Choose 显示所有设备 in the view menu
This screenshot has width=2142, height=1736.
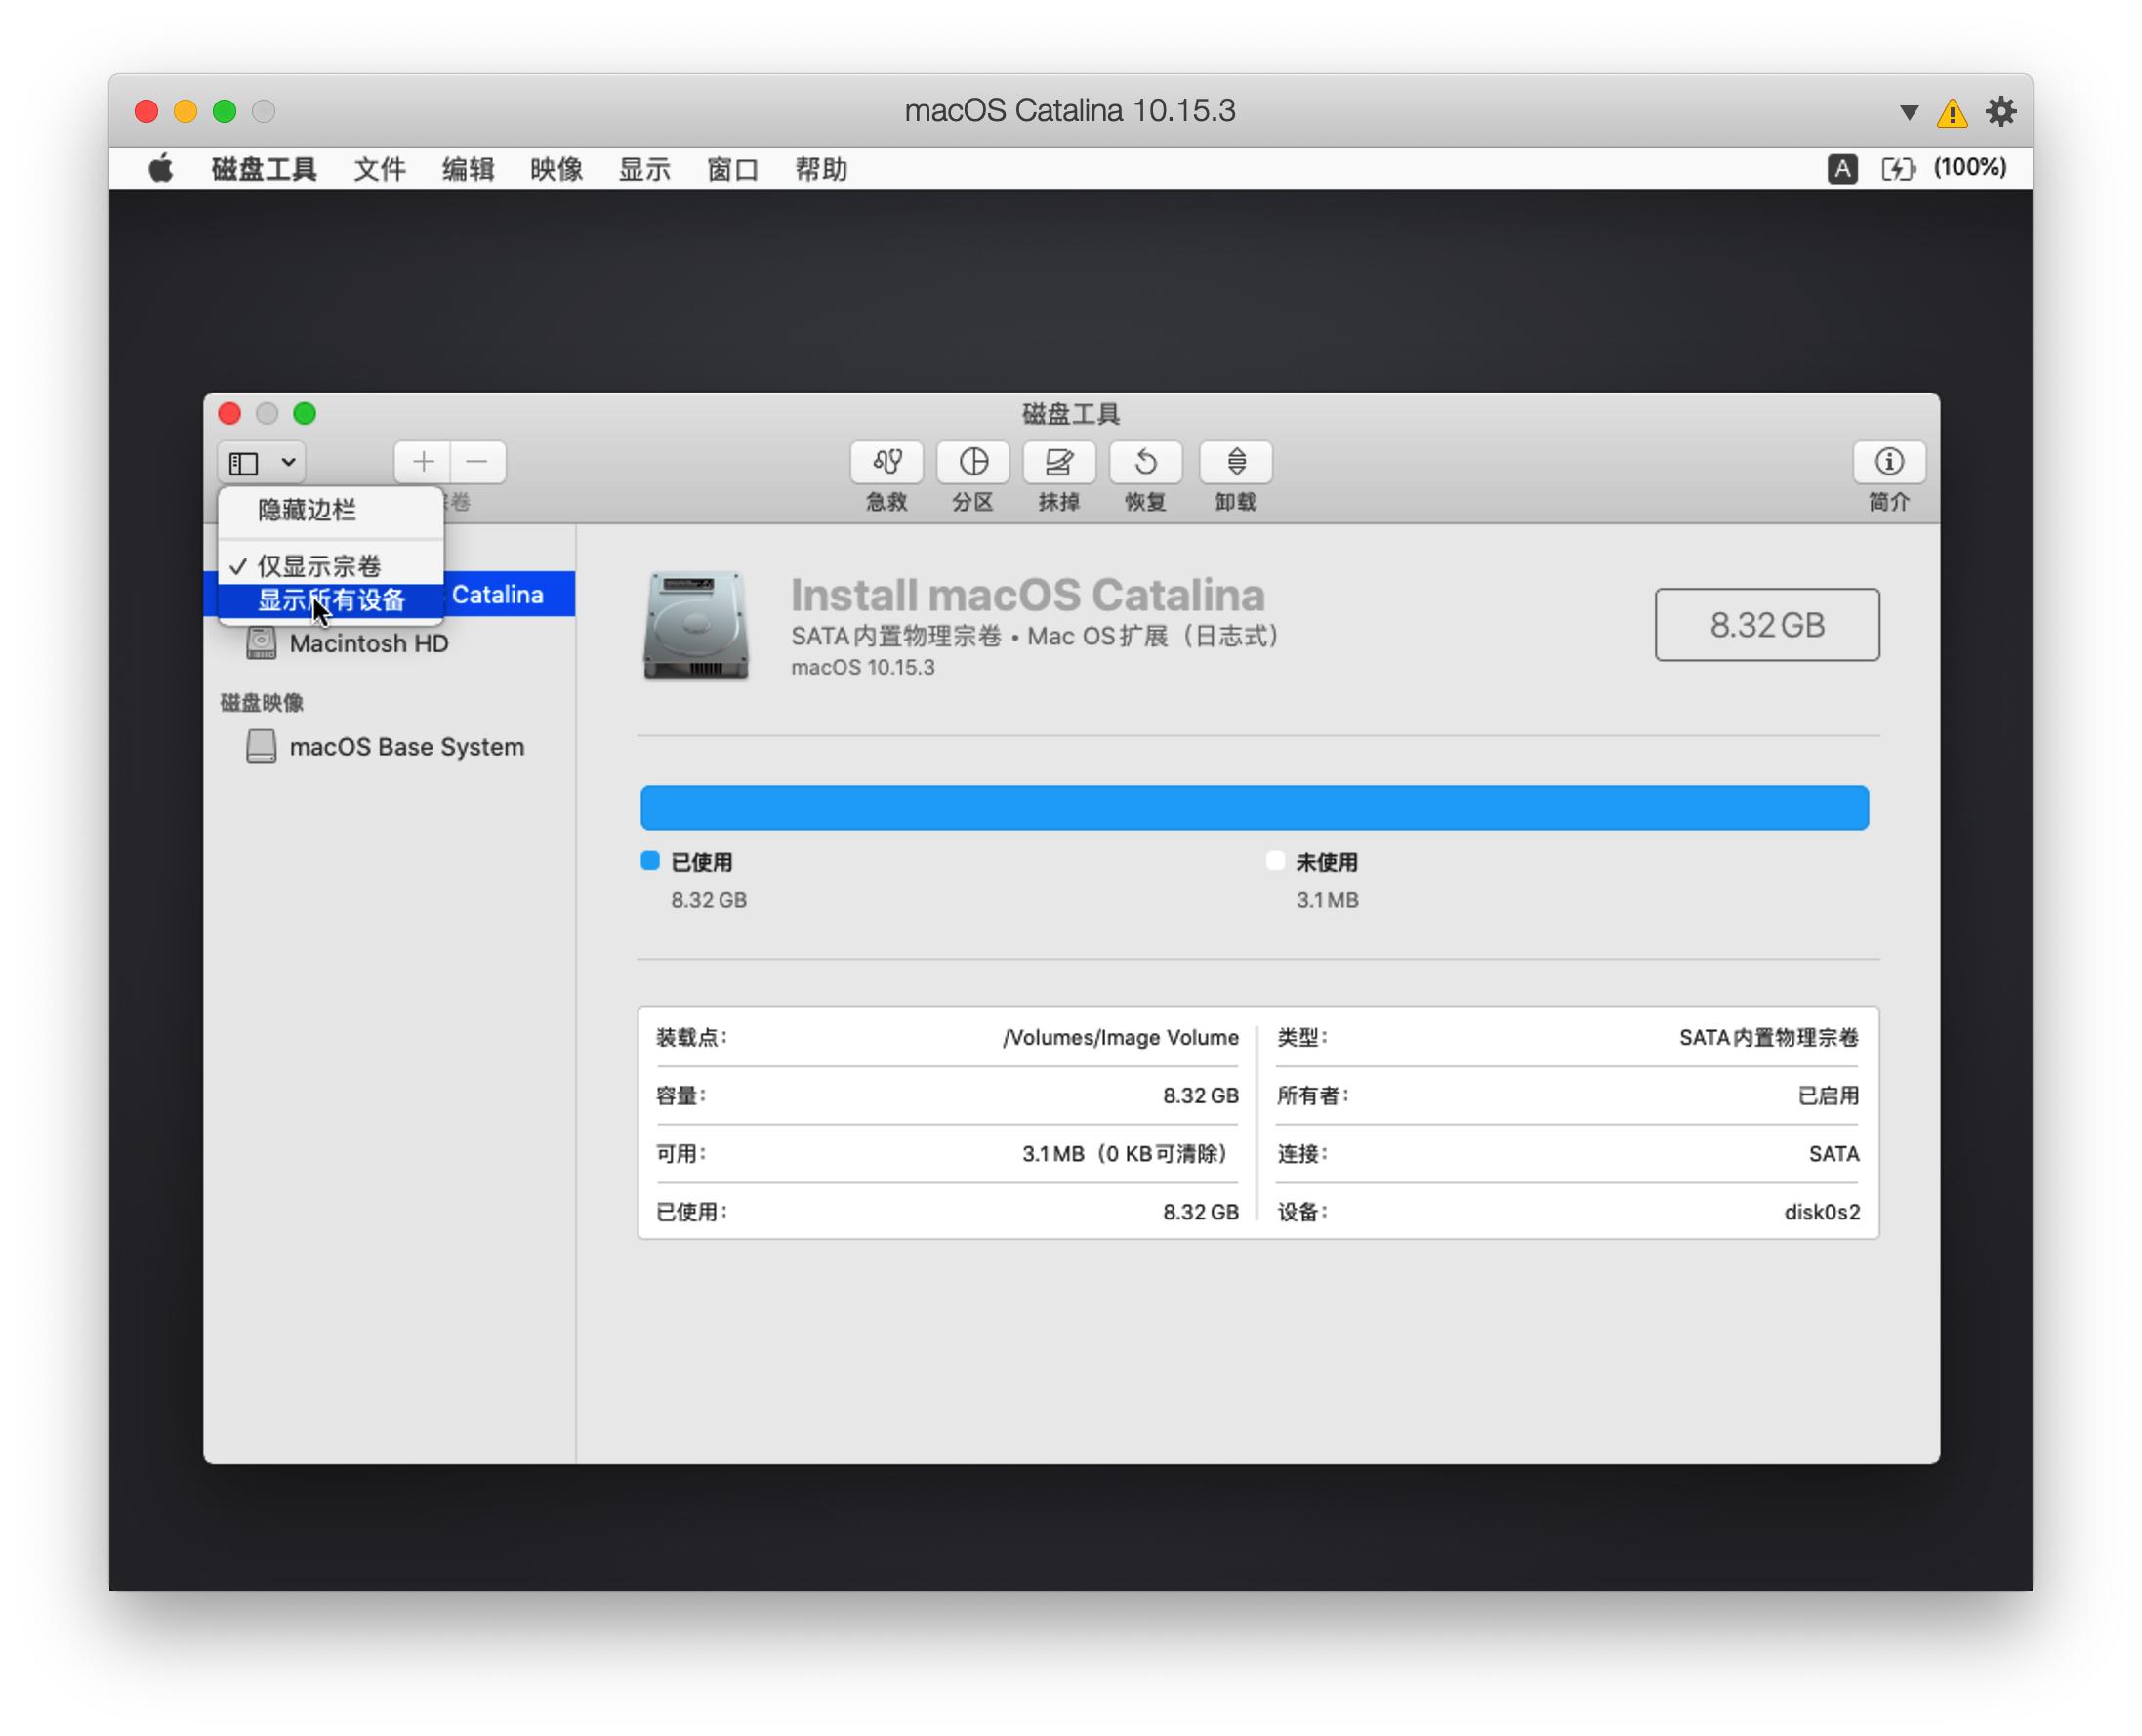coord(331,600)
